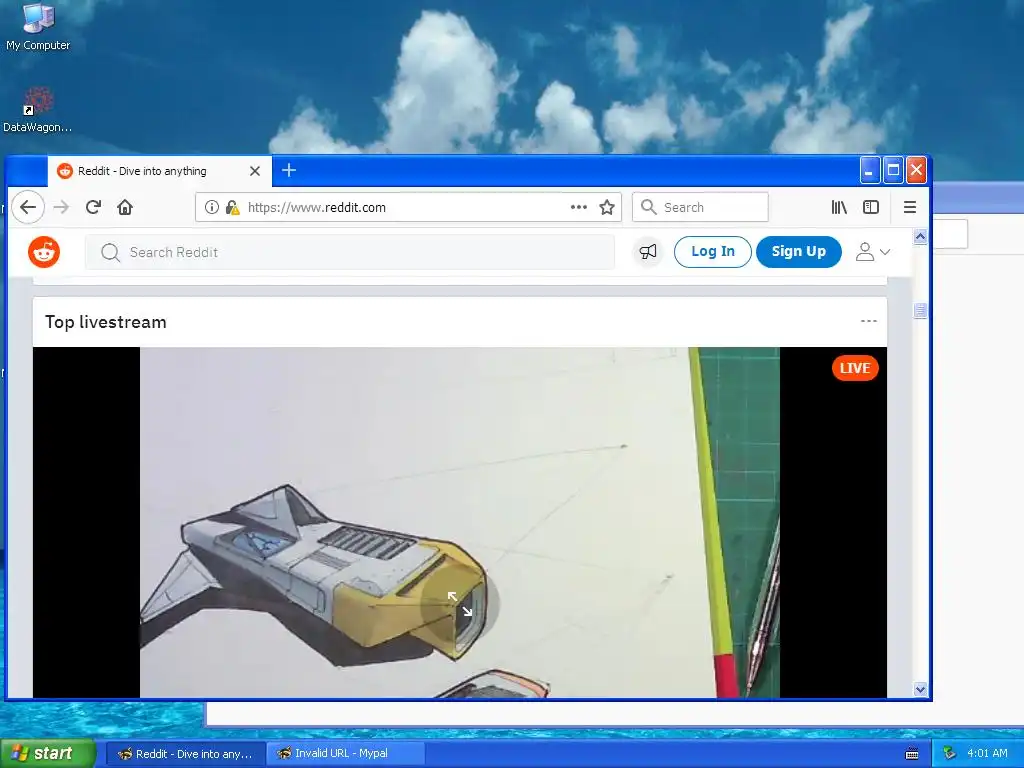
Task: Open the Library bookmarks icon
Action: tap(839, 207)
